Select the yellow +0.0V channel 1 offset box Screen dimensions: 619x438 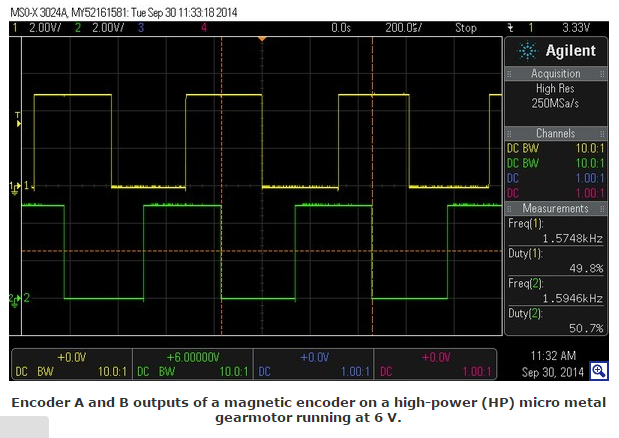click(x=71, y=364)
